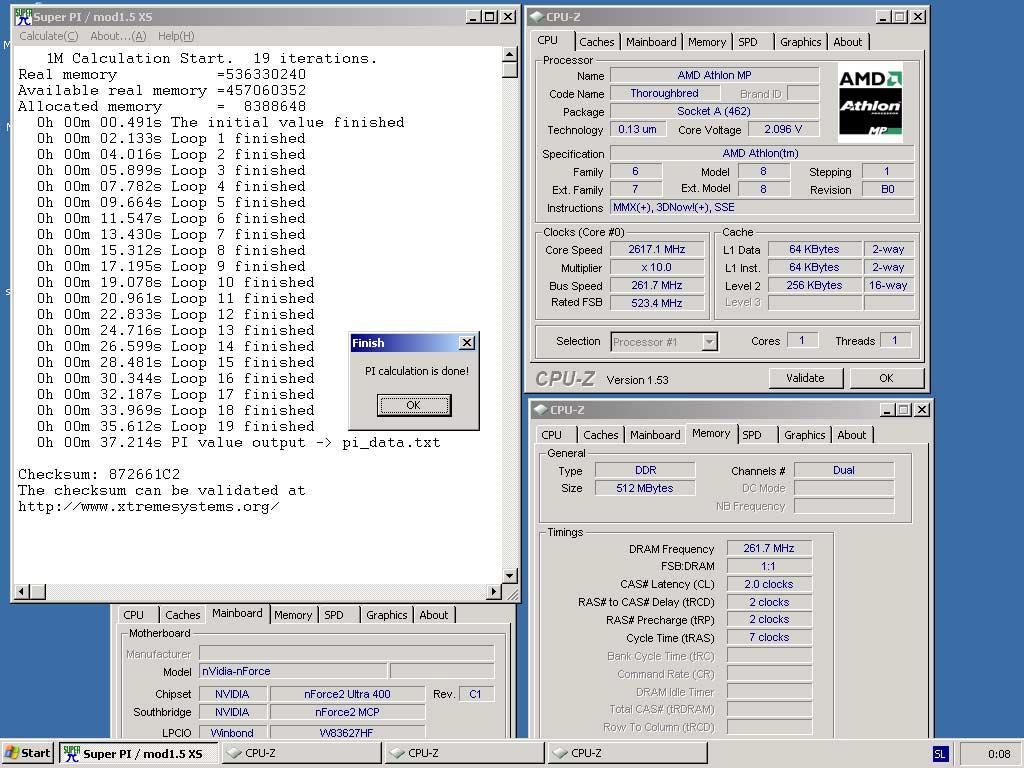
Task: Switch to Mainboard tab in Memory CPU-Z window
Action: click(x=655, y=435)
